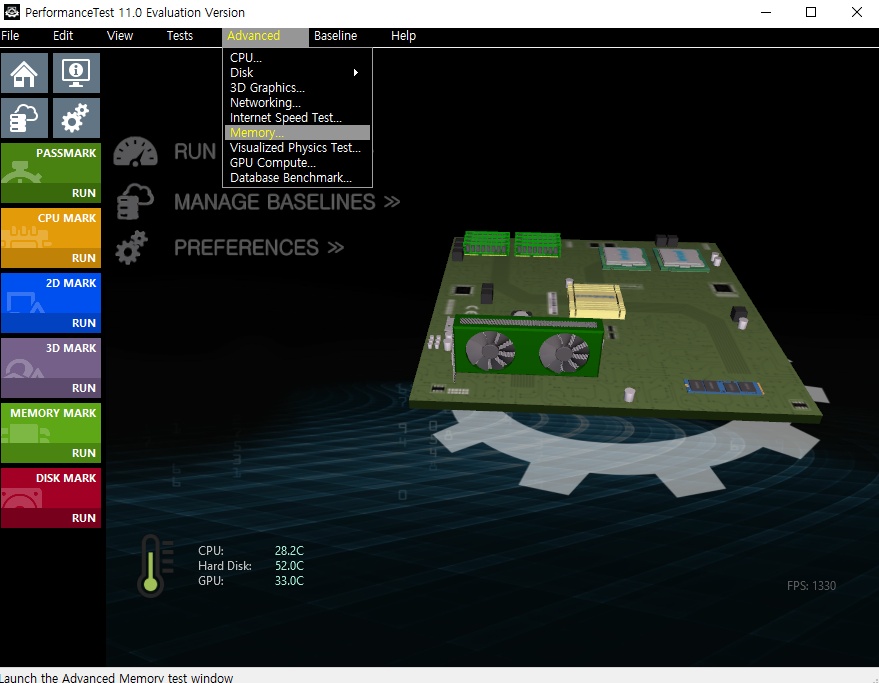Choose Internet Speed Test... menu entry

pos(297,118)
